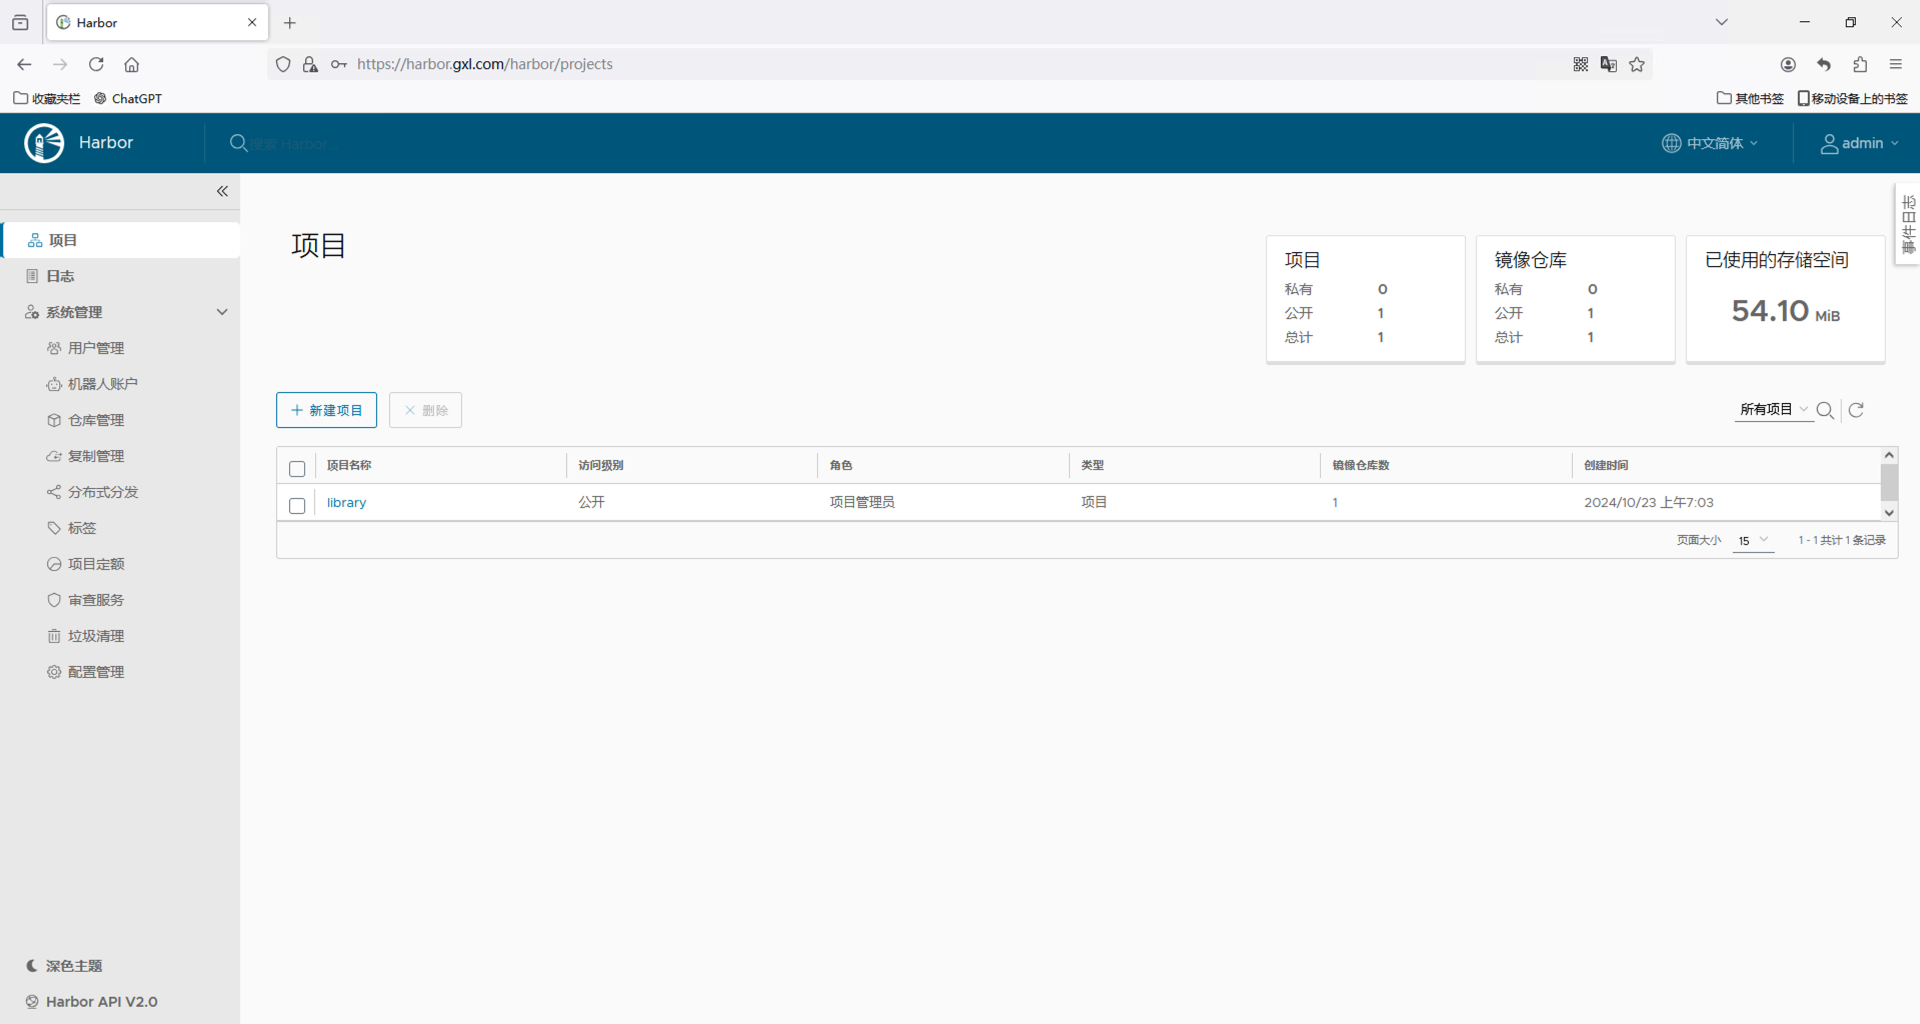Click the browser back arrow
Screen dimensions: 1920x1024
(24, 64)
